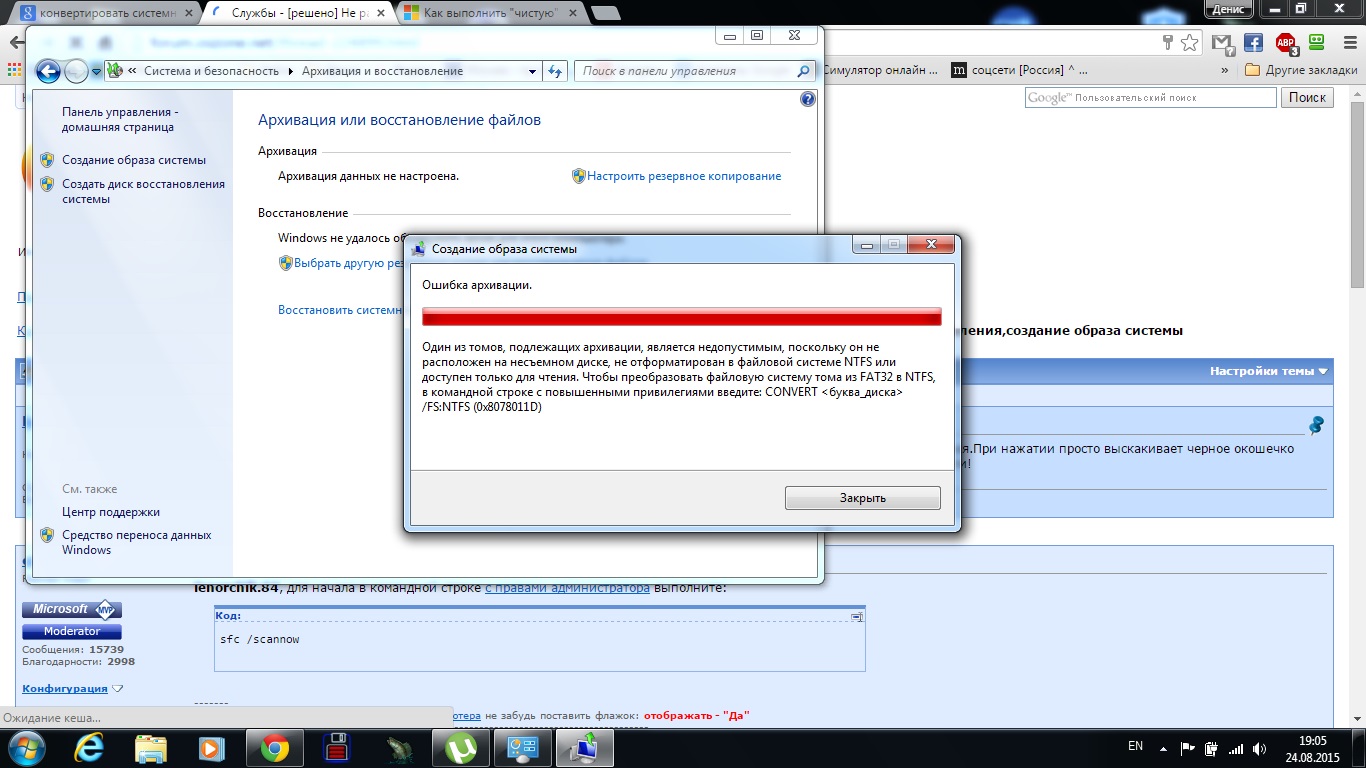Screen dimensions: 1366x768
Task: Click the 'Поиск в панели управления' field
Action: pyautogui.click(x=686, y=71)
